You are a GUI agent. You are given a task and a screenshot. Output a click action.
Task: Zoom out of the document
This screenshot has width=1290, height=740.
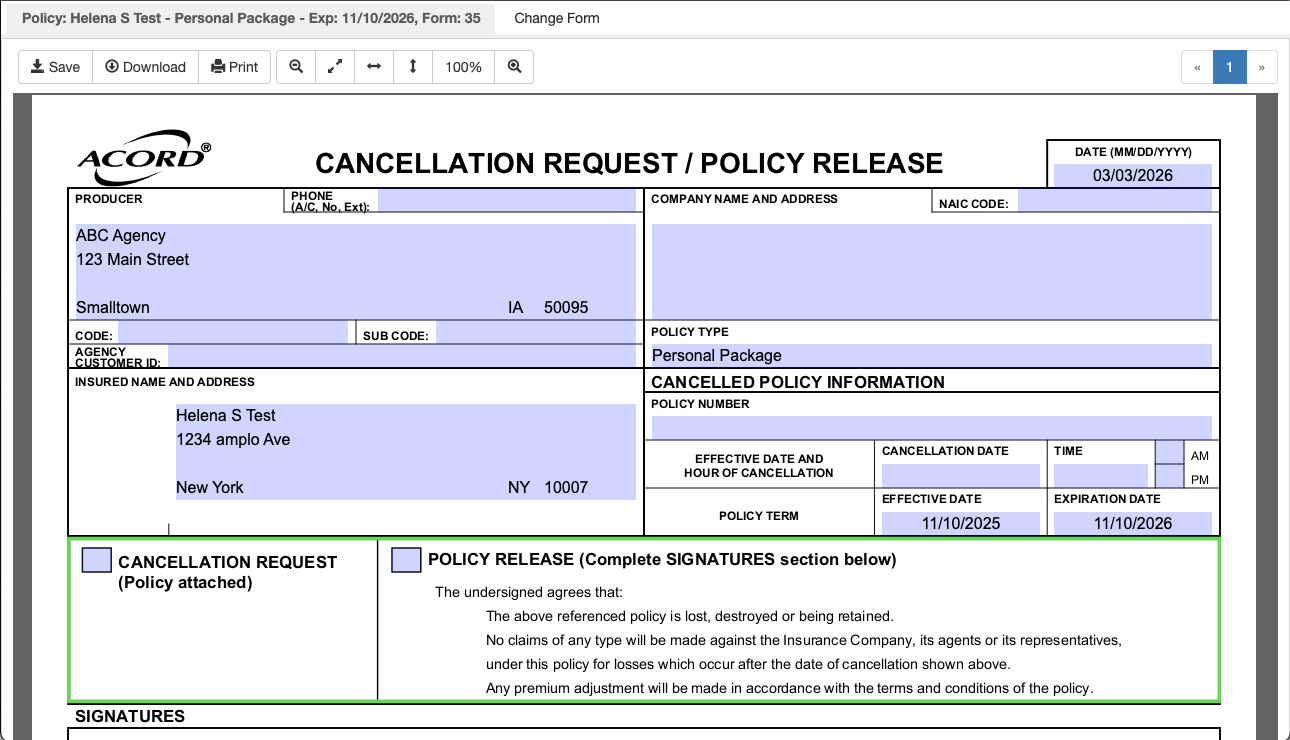click(x=296, y=67)
